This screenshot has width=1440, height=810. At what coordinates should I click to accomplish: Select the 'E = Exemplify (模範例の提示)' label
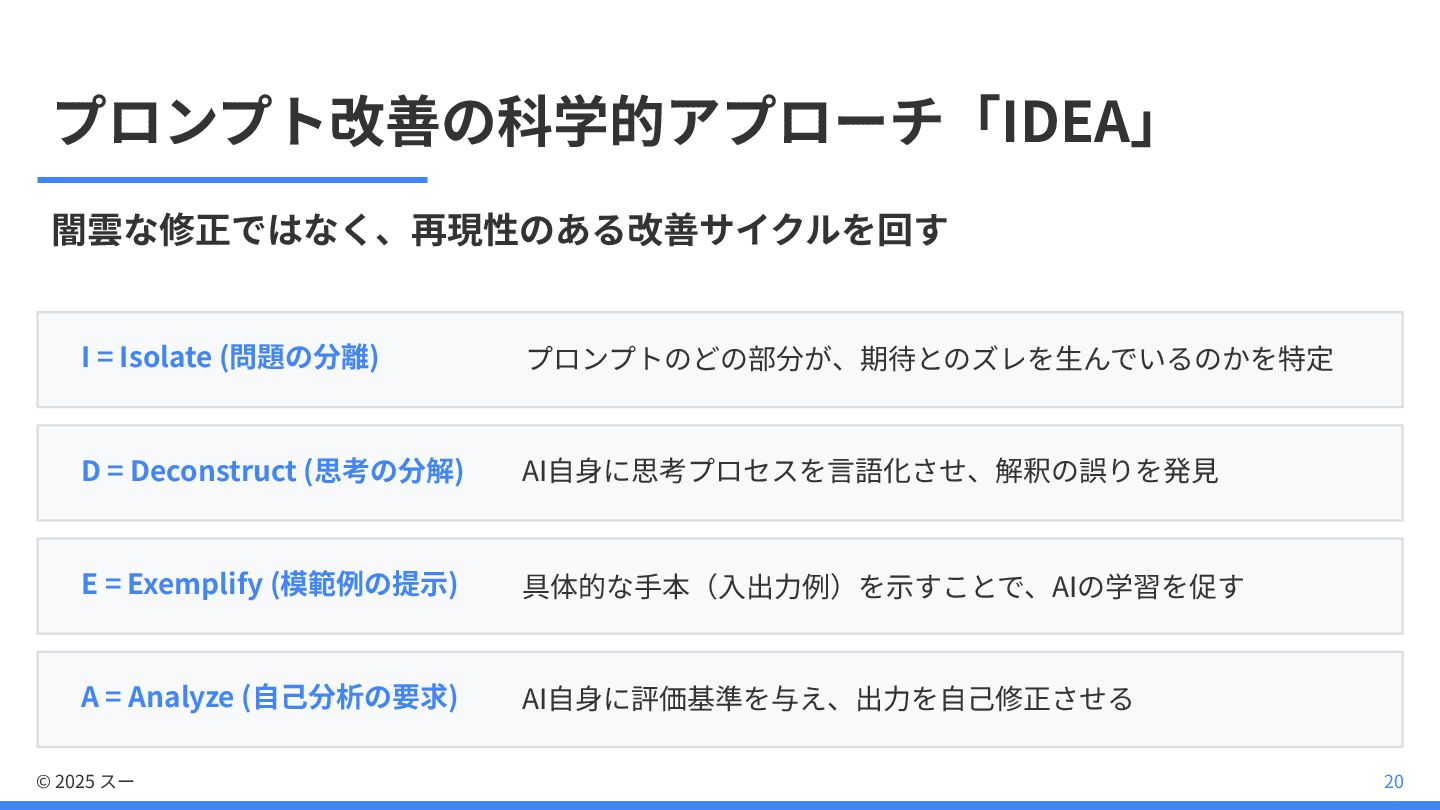[x=269, y=584]
